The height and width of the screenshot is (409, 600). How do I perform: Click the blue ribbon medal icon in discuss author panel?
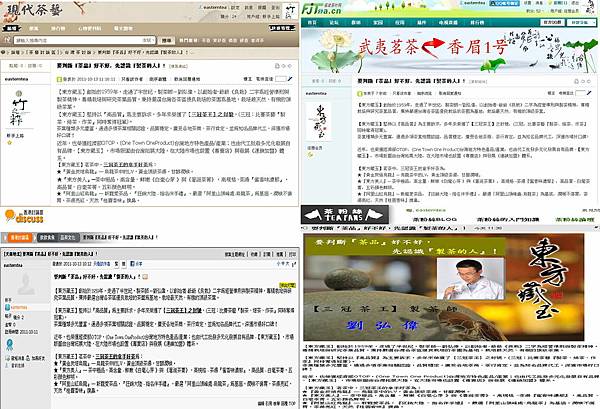(9, 344)
